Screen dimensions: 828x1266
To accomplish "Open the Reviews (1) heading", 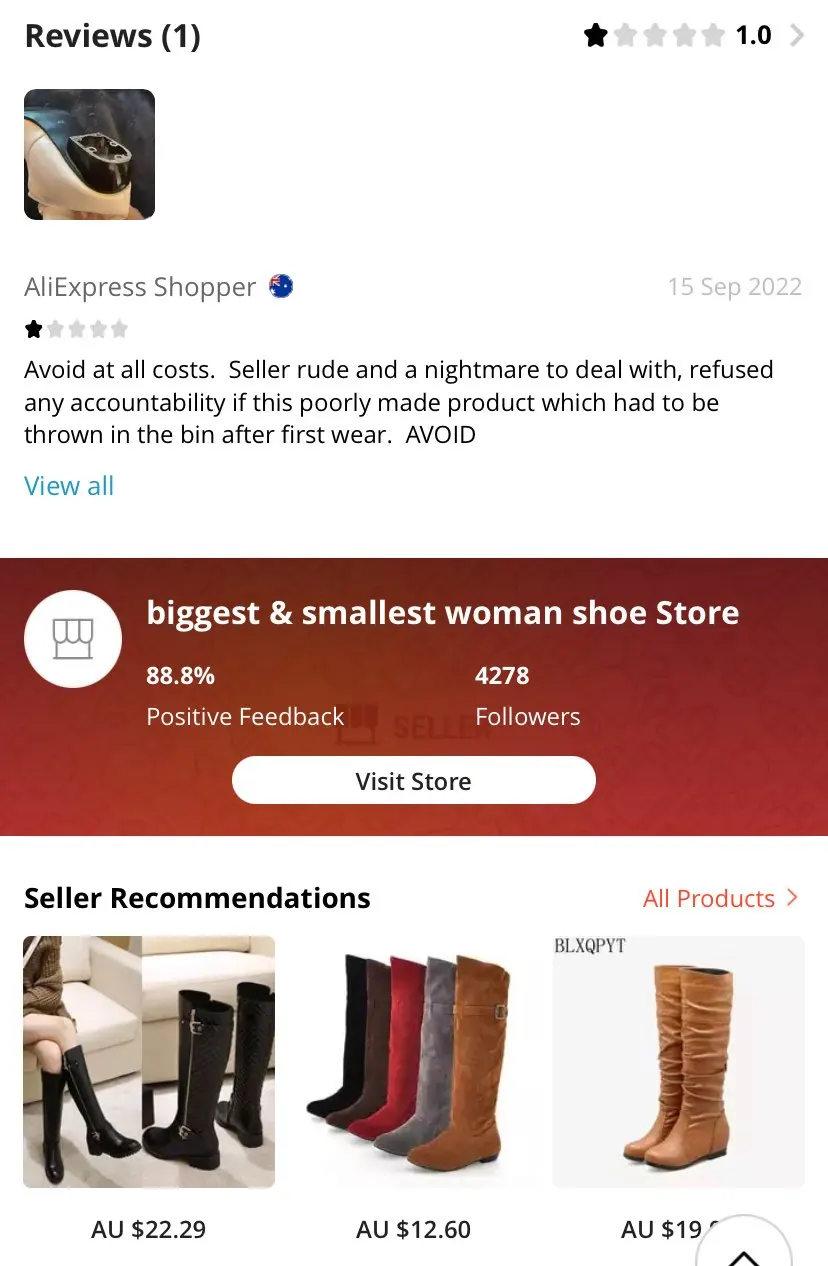I will pyautogui.click(x=112, y=36).
